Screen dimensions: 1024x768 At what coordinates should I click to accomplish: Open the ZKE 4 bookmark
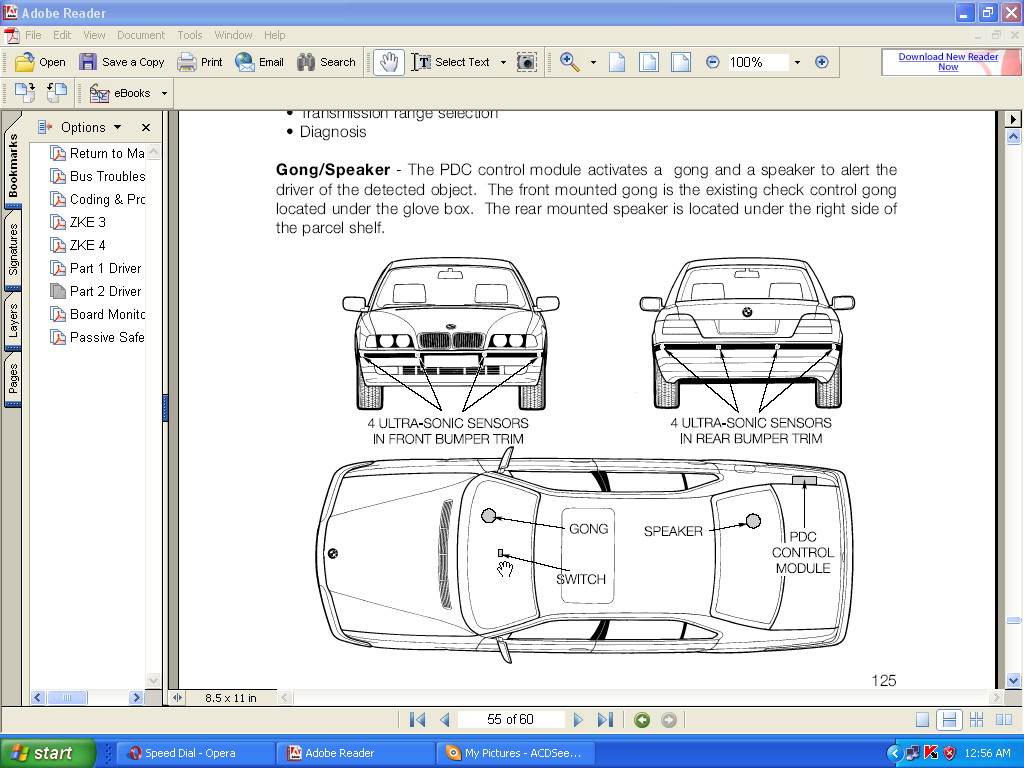tap(78, 245)
